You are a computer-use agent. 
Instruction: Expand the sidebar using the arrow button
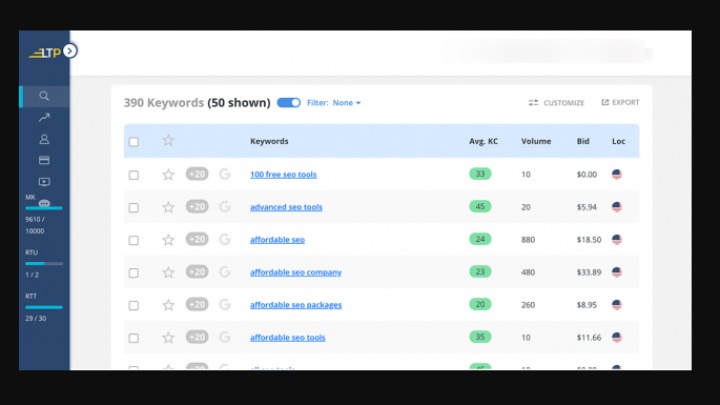pyautogui.click(x=70, y=51)
